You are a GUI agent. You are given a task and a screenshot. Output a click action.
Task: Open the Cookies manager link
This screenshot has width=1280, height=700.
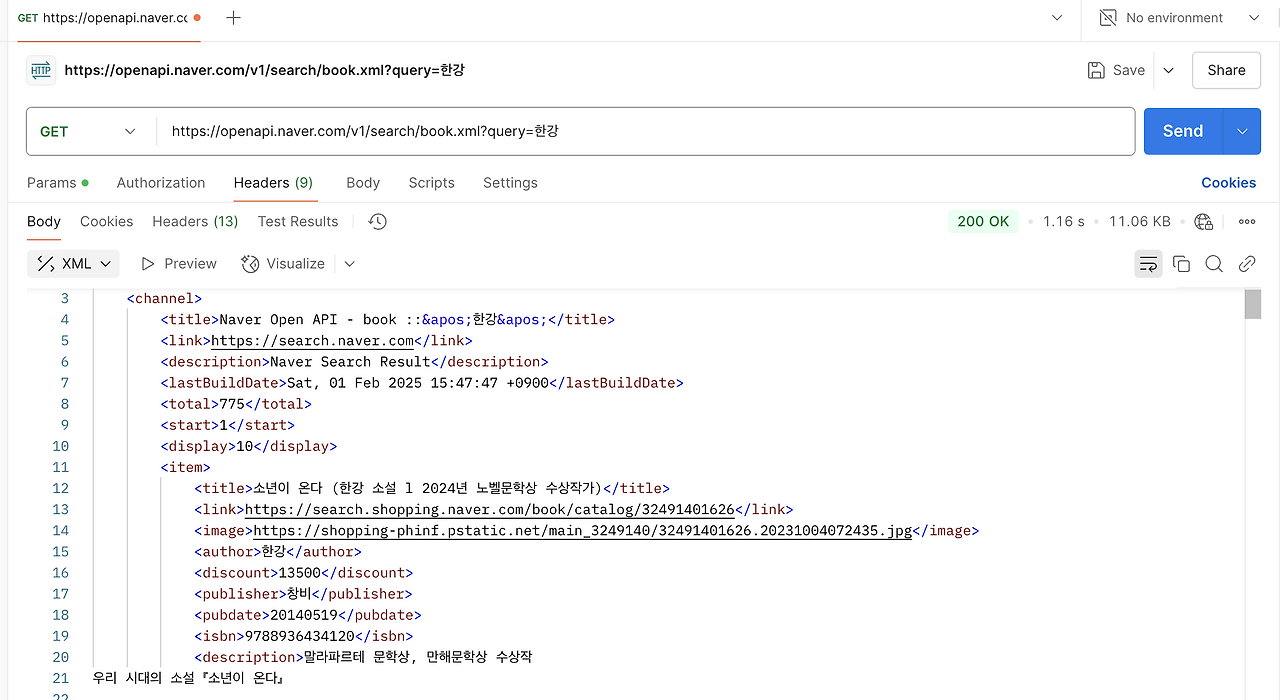pos(1228,183)
